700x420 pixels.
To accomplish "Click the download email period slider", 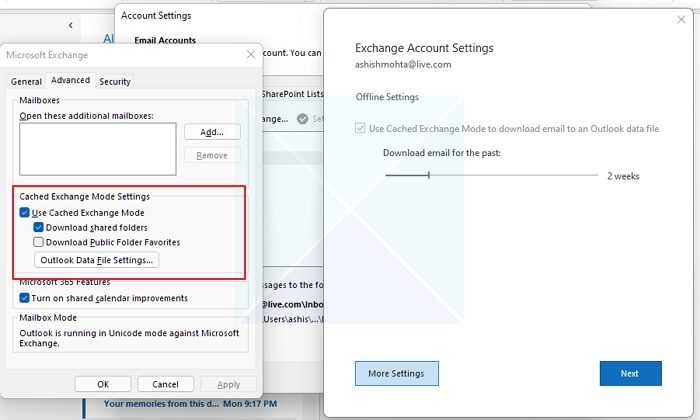I will tap(491, 175).
